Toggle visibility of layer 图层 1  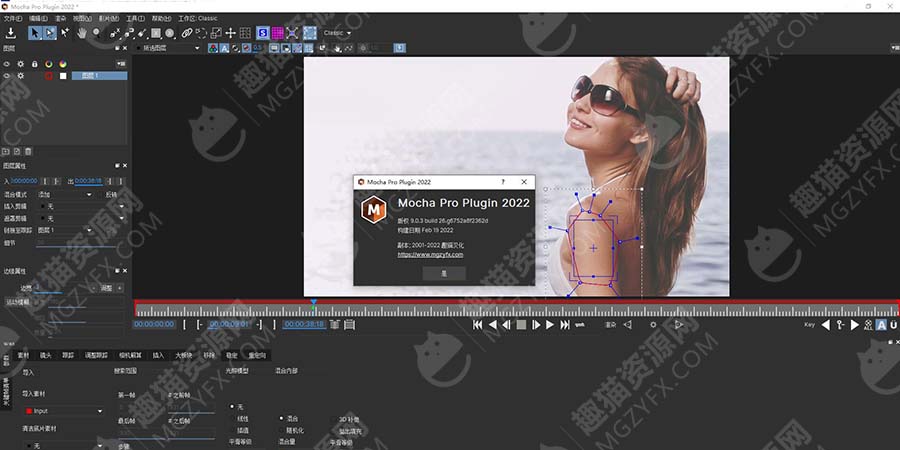click(7, 76)
